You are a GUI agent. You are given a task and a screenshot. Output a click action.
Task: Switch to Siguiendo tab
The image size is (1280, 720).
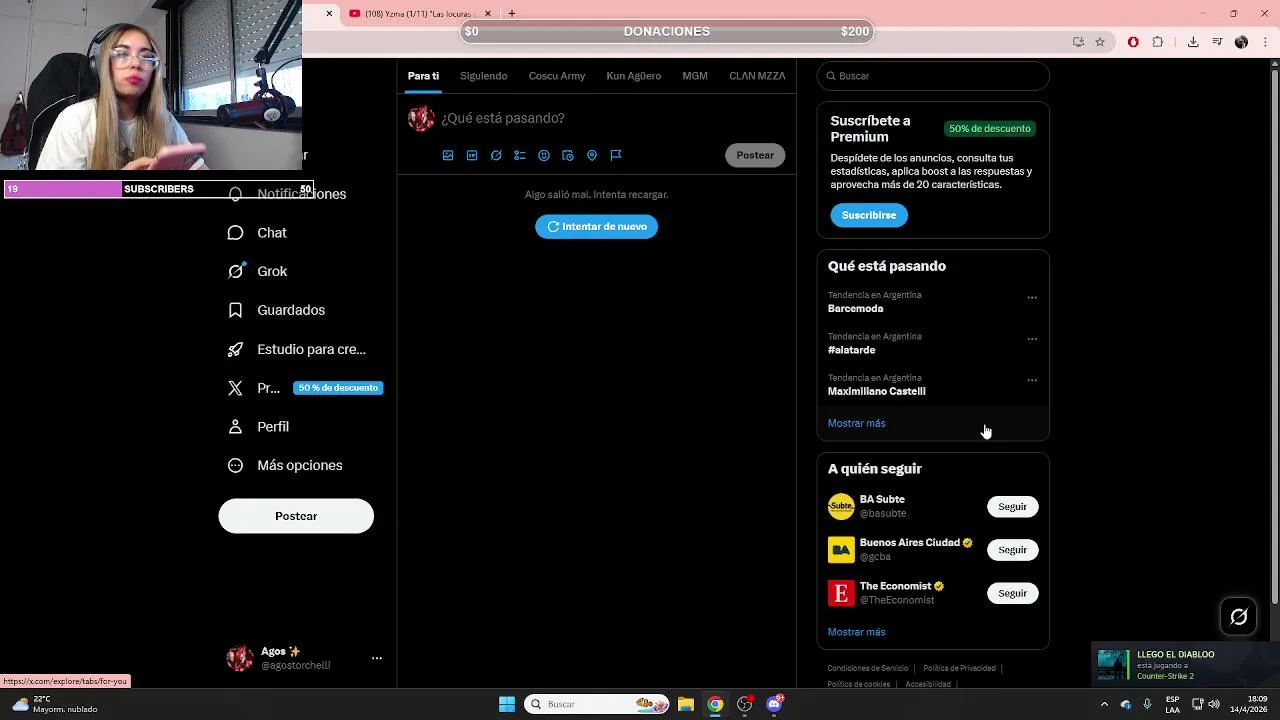[x=484, y=76]
